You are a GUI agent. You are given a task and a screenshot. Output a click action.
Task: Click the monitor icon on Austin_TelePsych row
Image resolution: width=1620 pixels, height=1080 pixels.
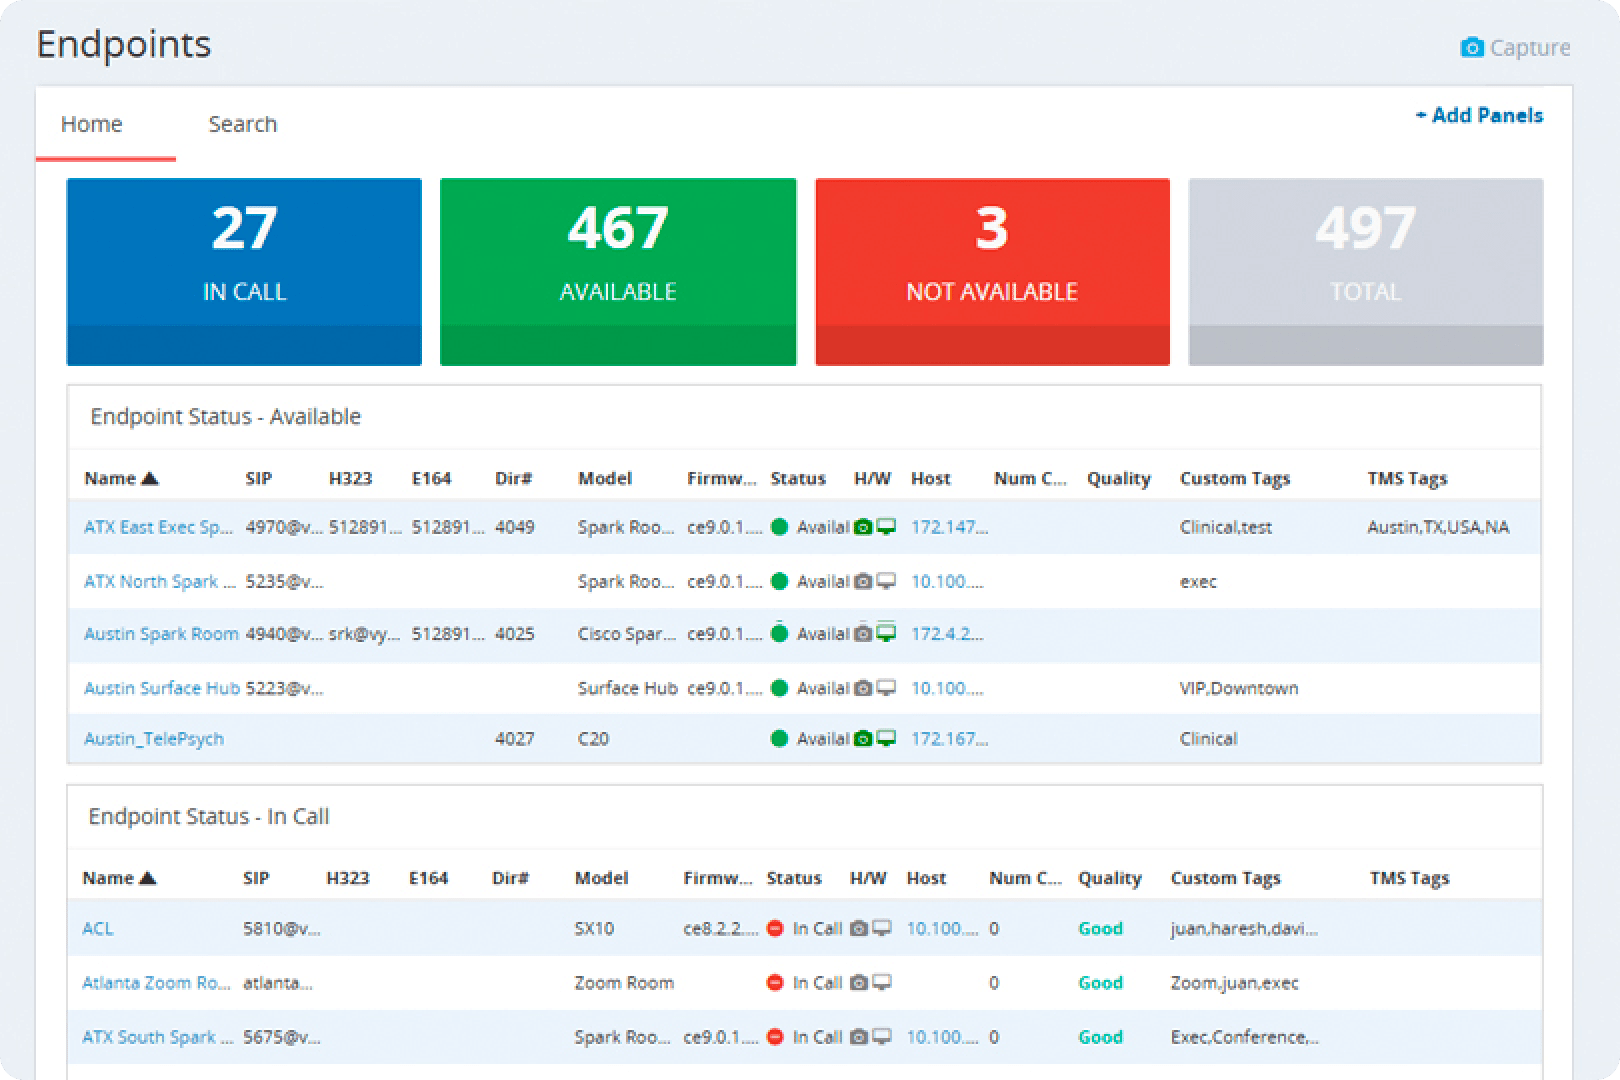click(x=885, y=738)
